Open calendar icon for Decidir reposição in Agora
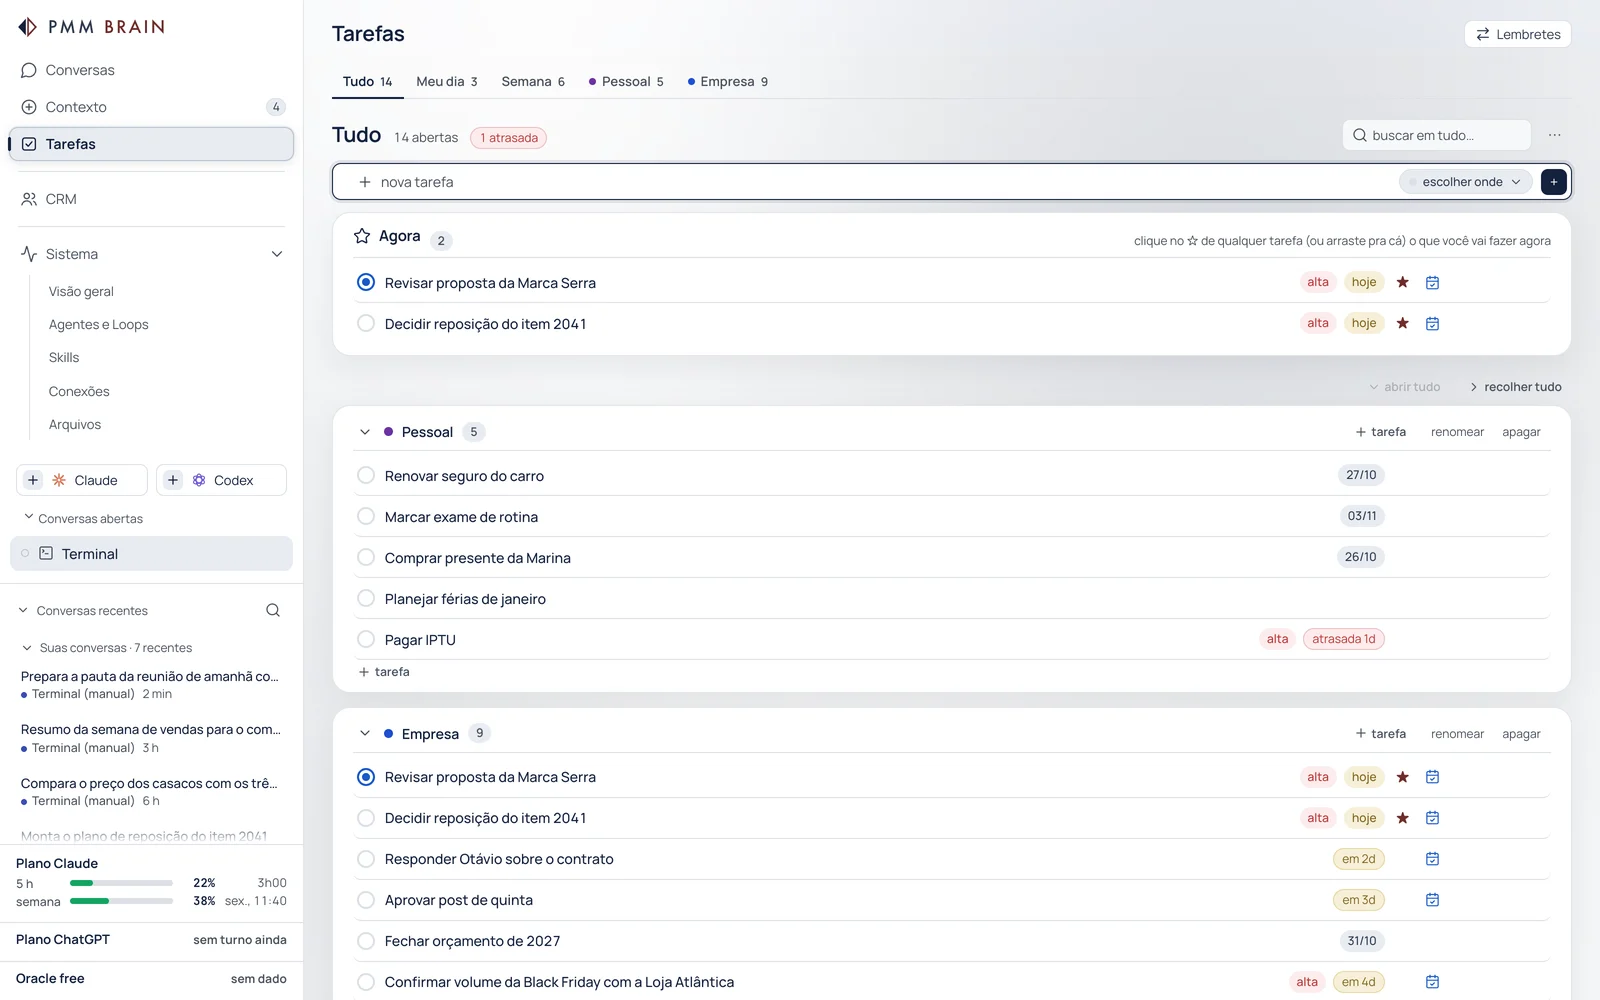This screenshot has height=1000, width=1600. 1432,324
